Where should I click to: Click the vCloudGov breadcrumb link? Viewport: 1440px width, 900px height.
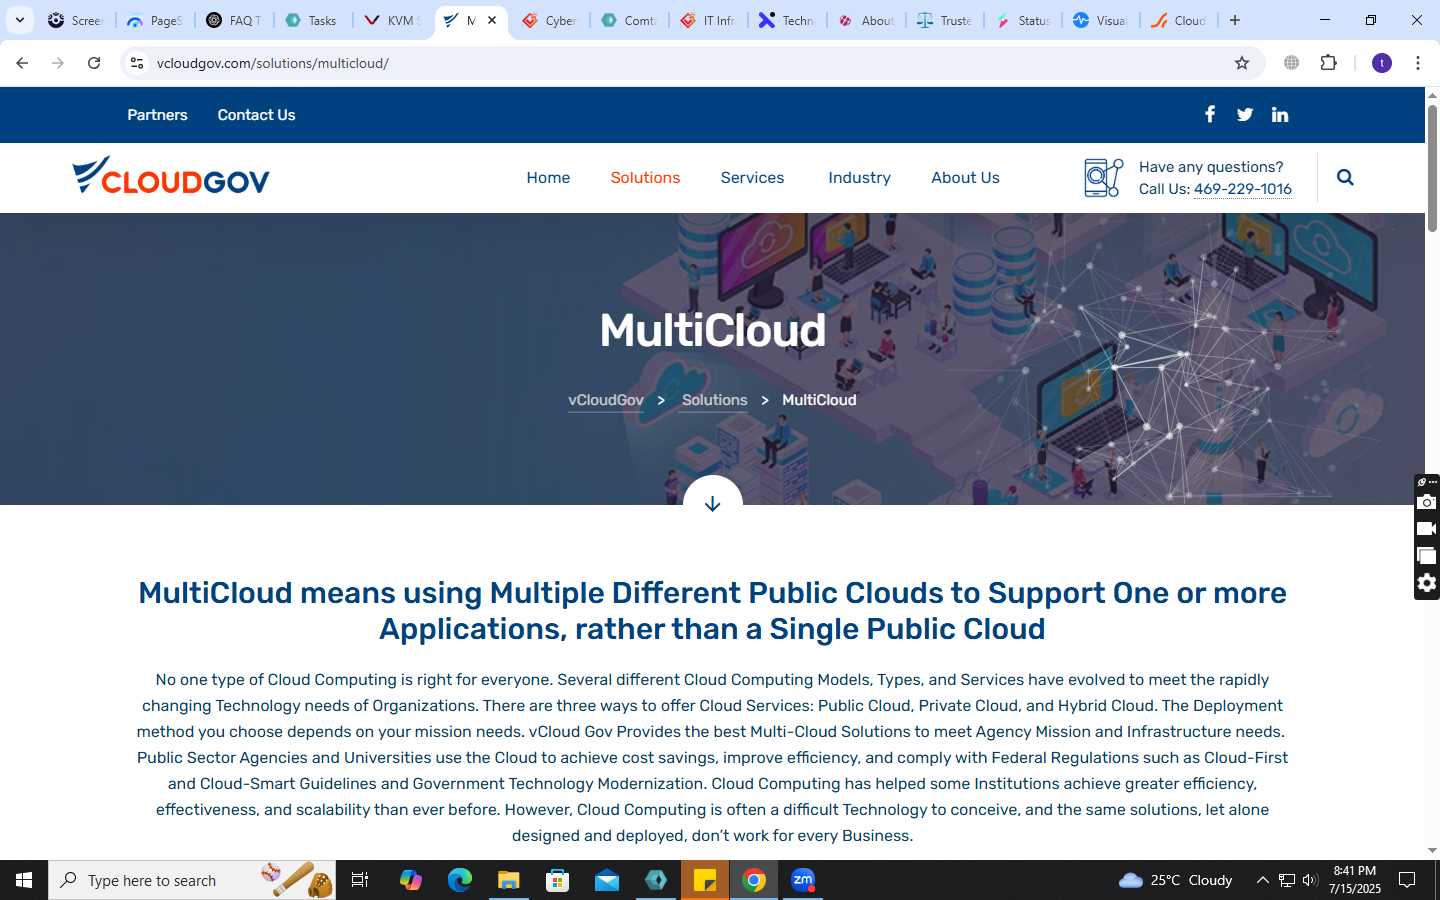click(x=606, y=400)
